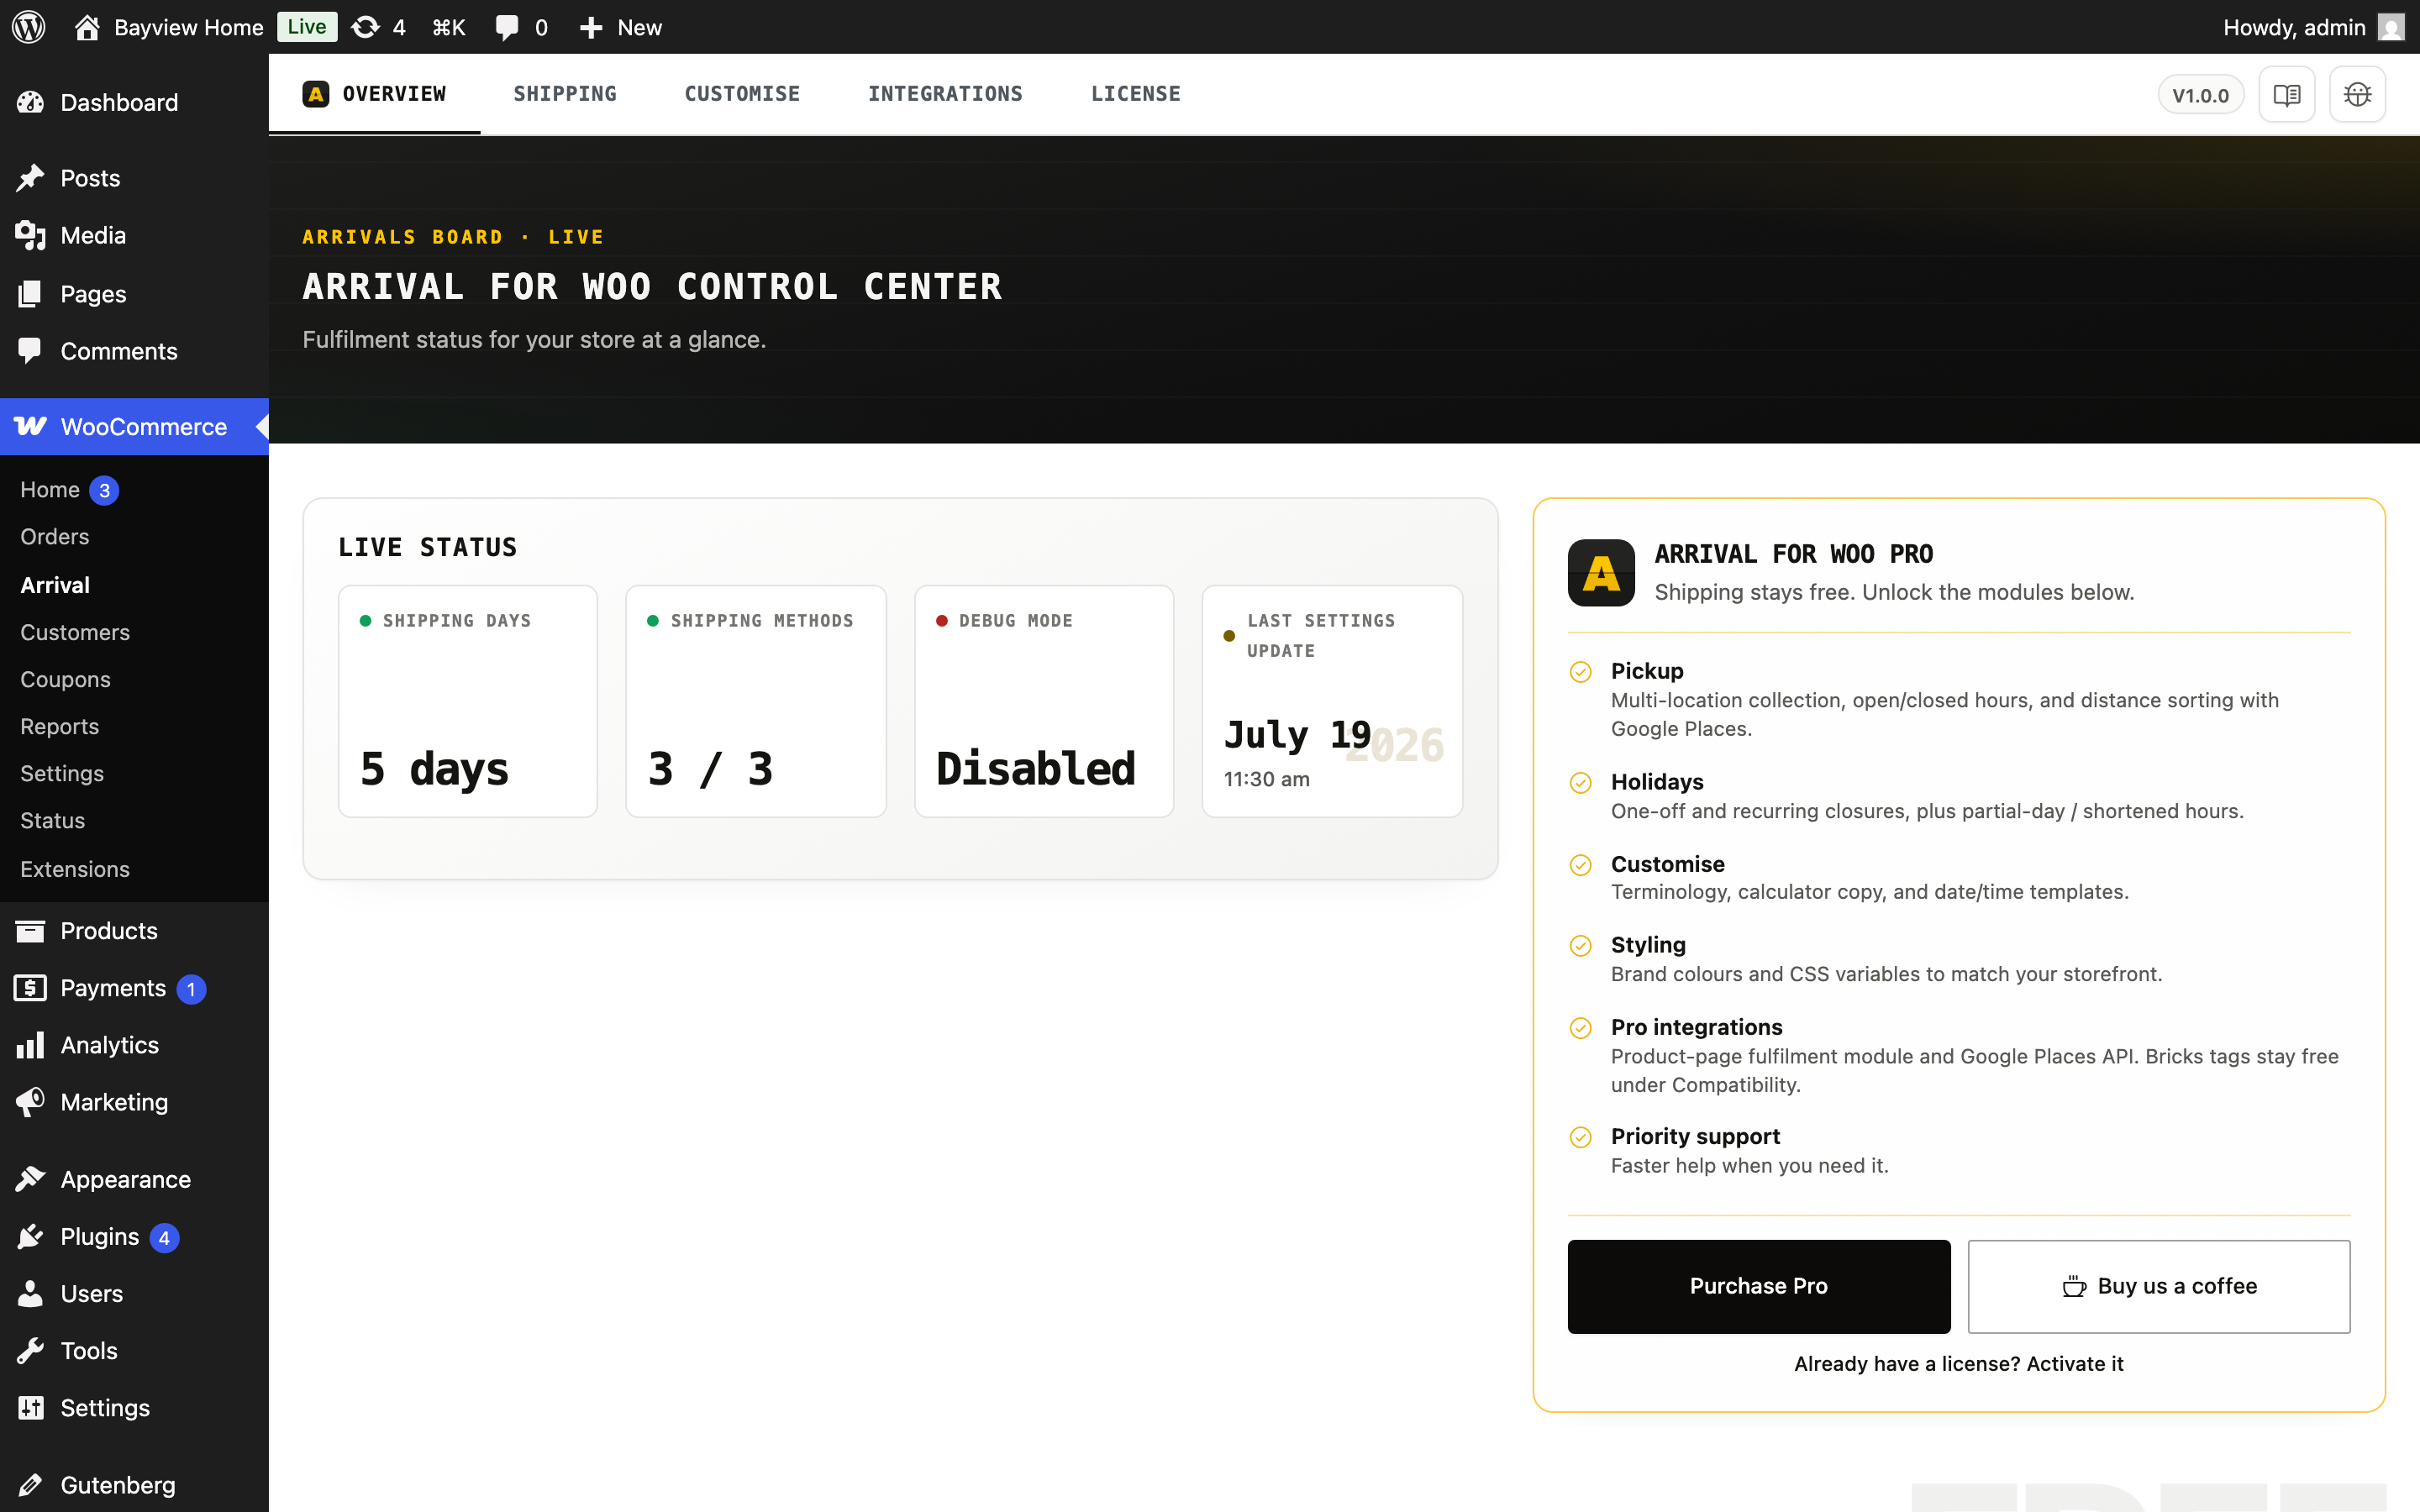This screenshot has height=1512, width=2420.
Task: Click the Analytics bar chart icon
Action: tap(30, 1044)
